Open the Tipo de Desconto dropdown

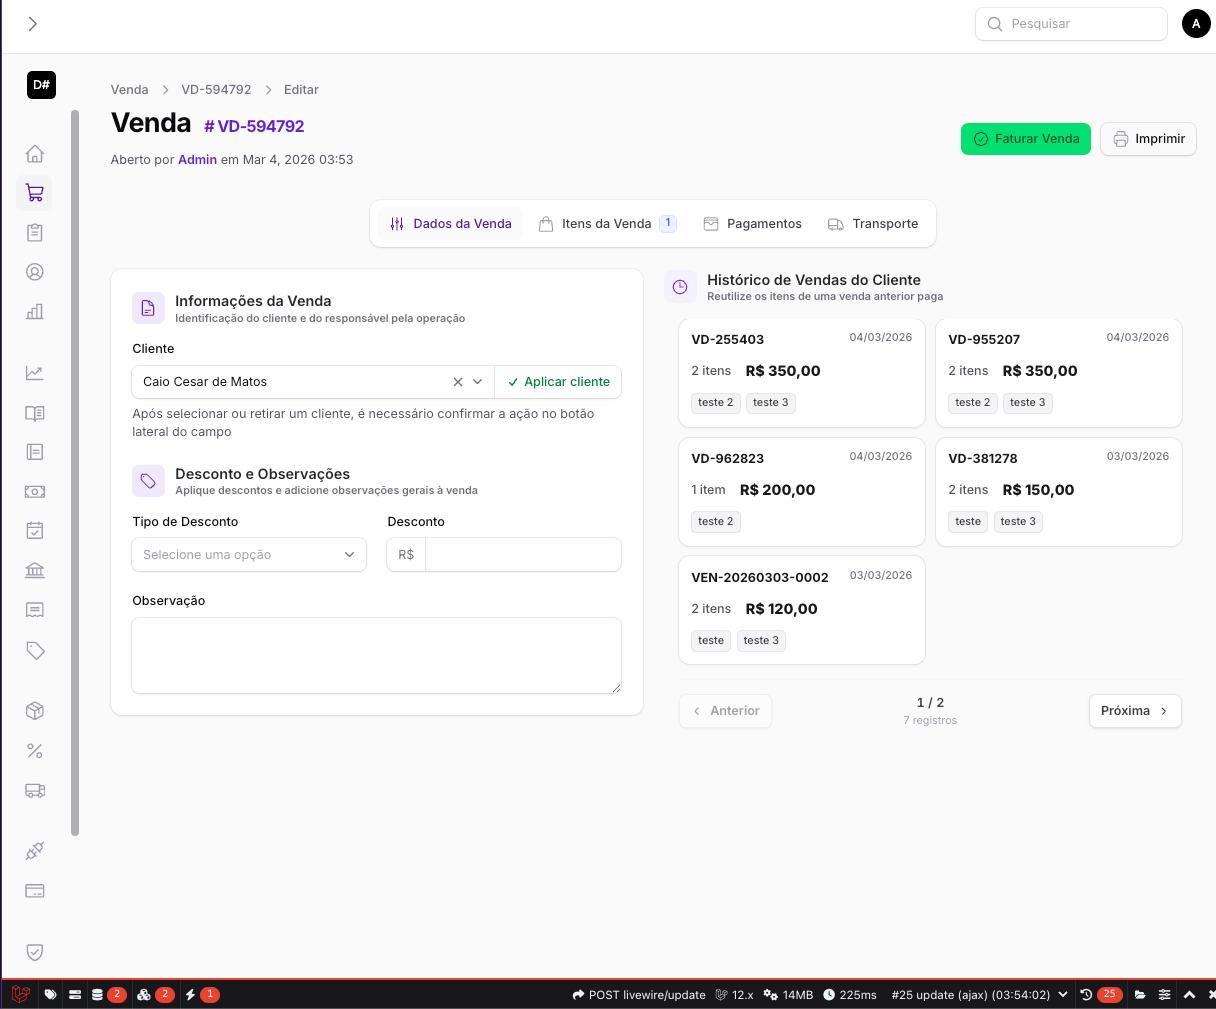pyautogui.click(x=248, y=554)
